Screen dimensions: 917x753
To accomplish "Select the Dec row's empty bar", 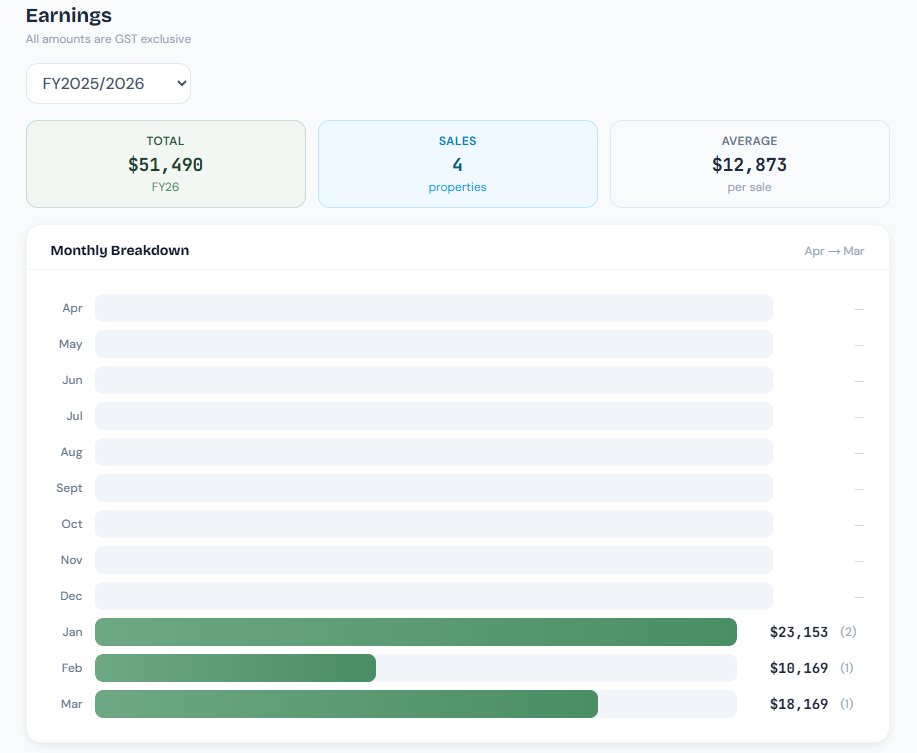I will (x=433, y=596).
